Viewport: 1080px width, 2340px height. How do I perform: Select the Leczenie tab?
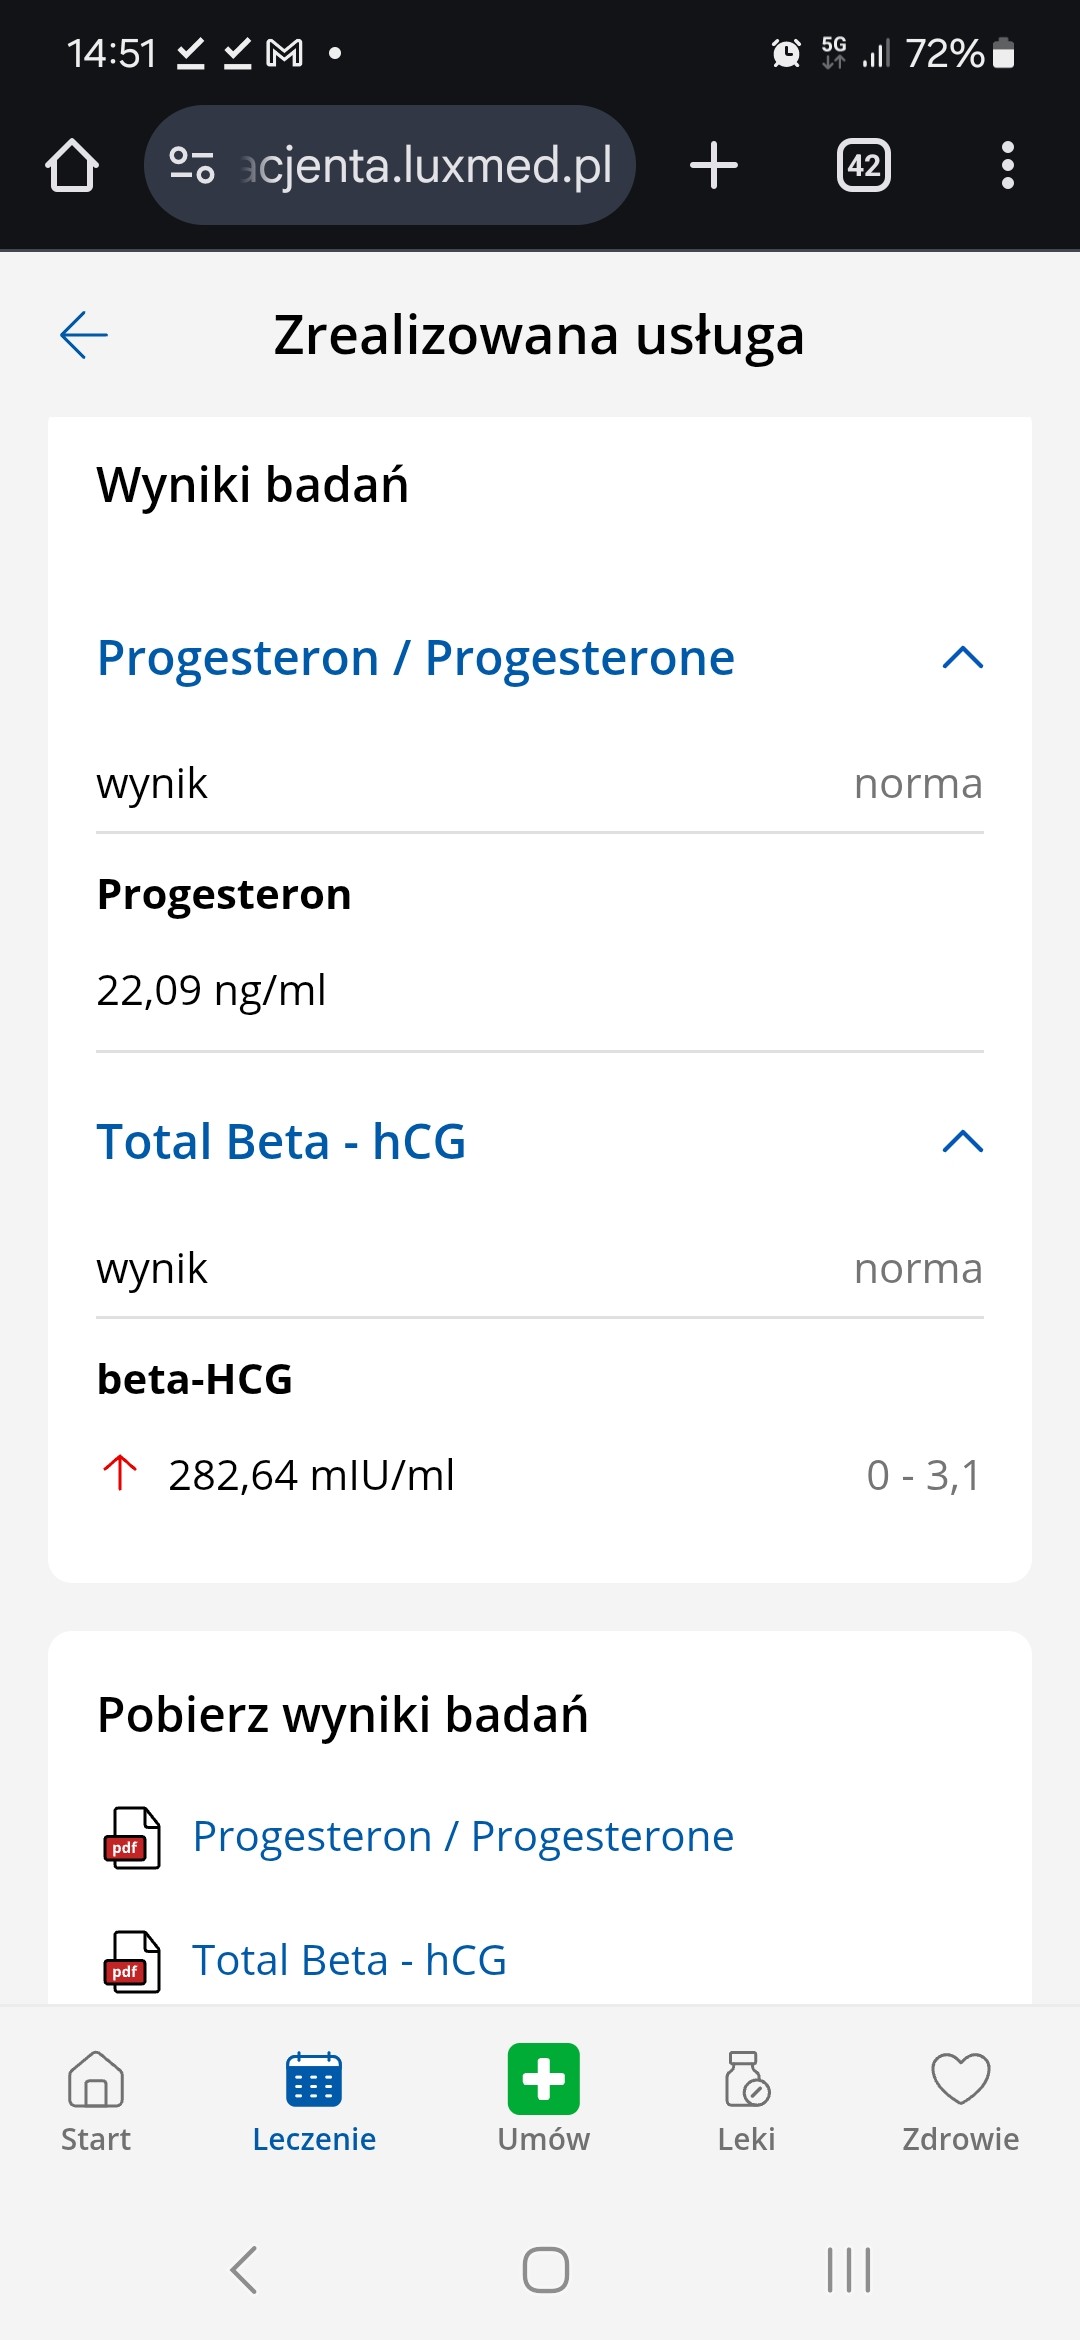pyautogui.click(x=314, y=2098)
